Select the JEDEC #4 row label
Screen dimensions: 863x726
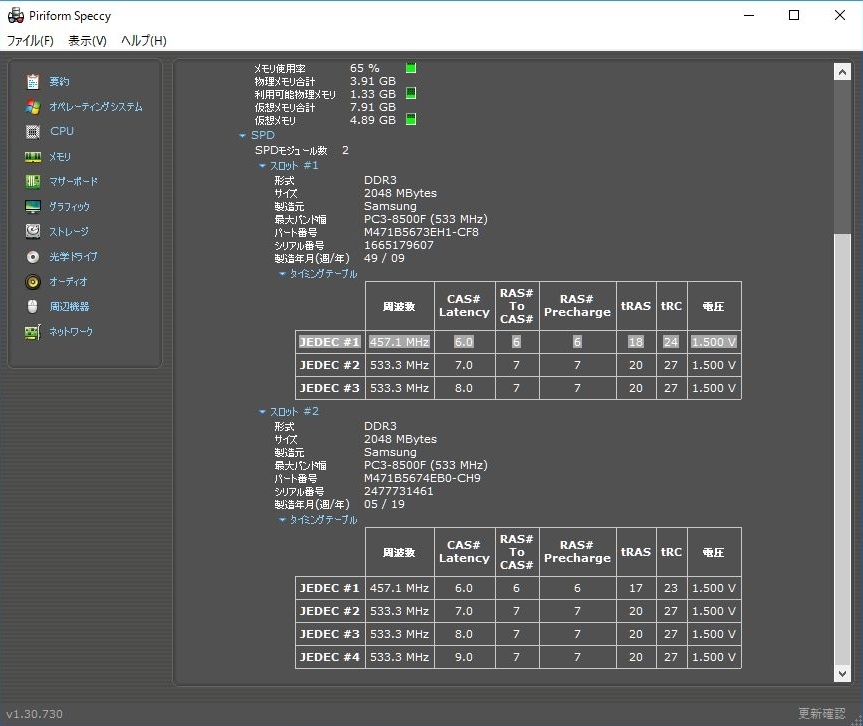coord(330,657)
